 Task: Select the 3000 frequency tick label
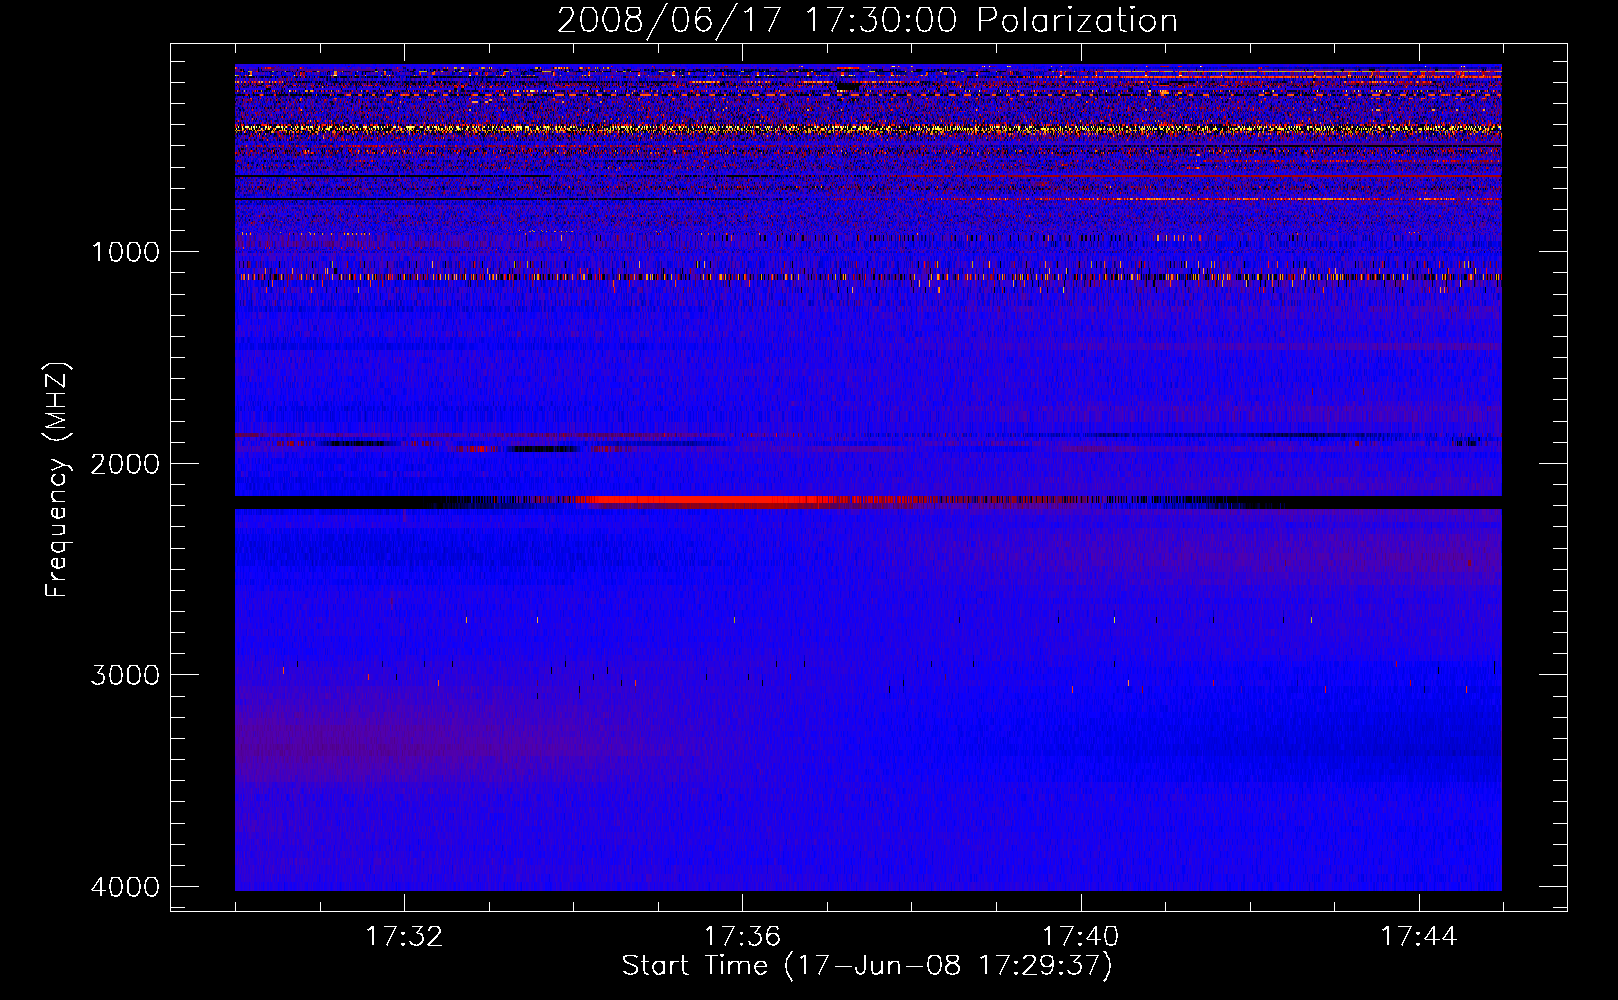[x=126, y=675]
